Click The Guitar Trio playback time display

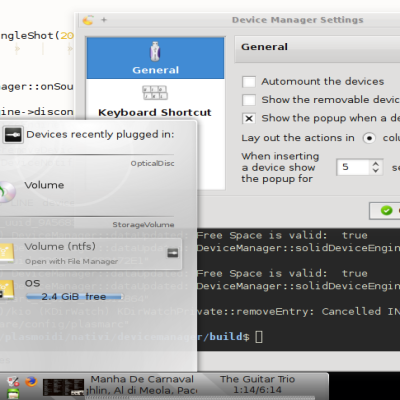tap(257, 390)
